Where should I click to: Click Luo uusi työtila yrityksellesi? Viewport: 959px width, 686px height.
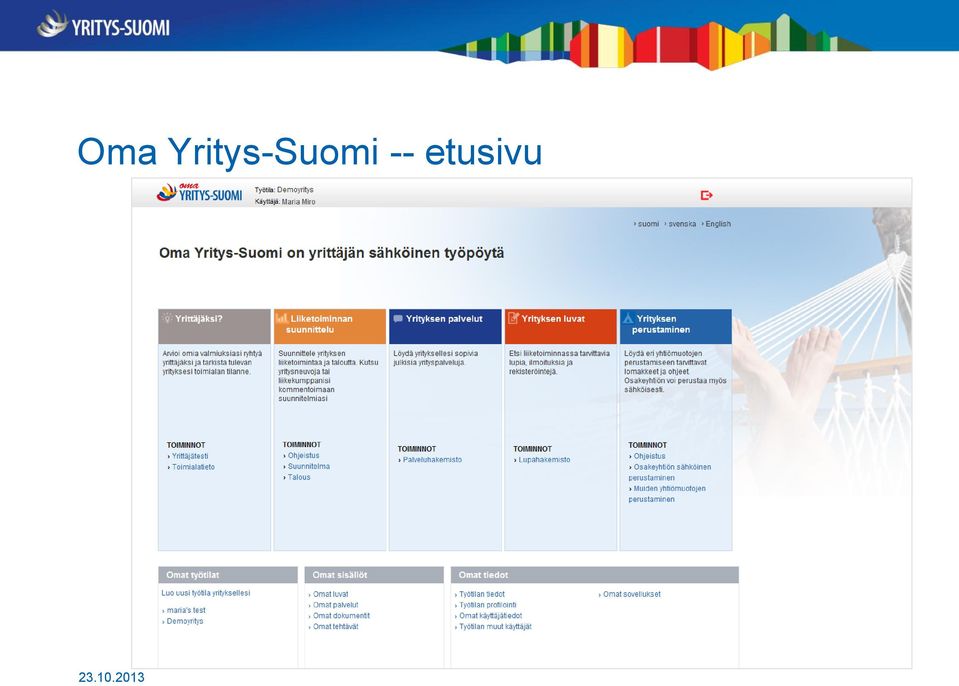tap(206, 593)
